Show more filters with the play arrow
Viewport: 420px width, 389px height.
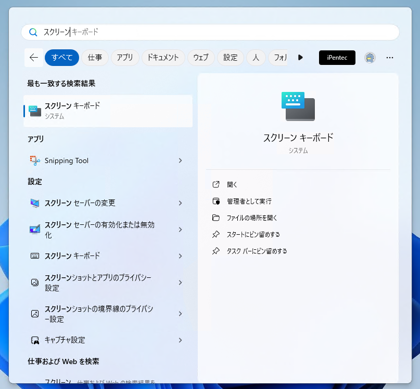pos(300,57)
